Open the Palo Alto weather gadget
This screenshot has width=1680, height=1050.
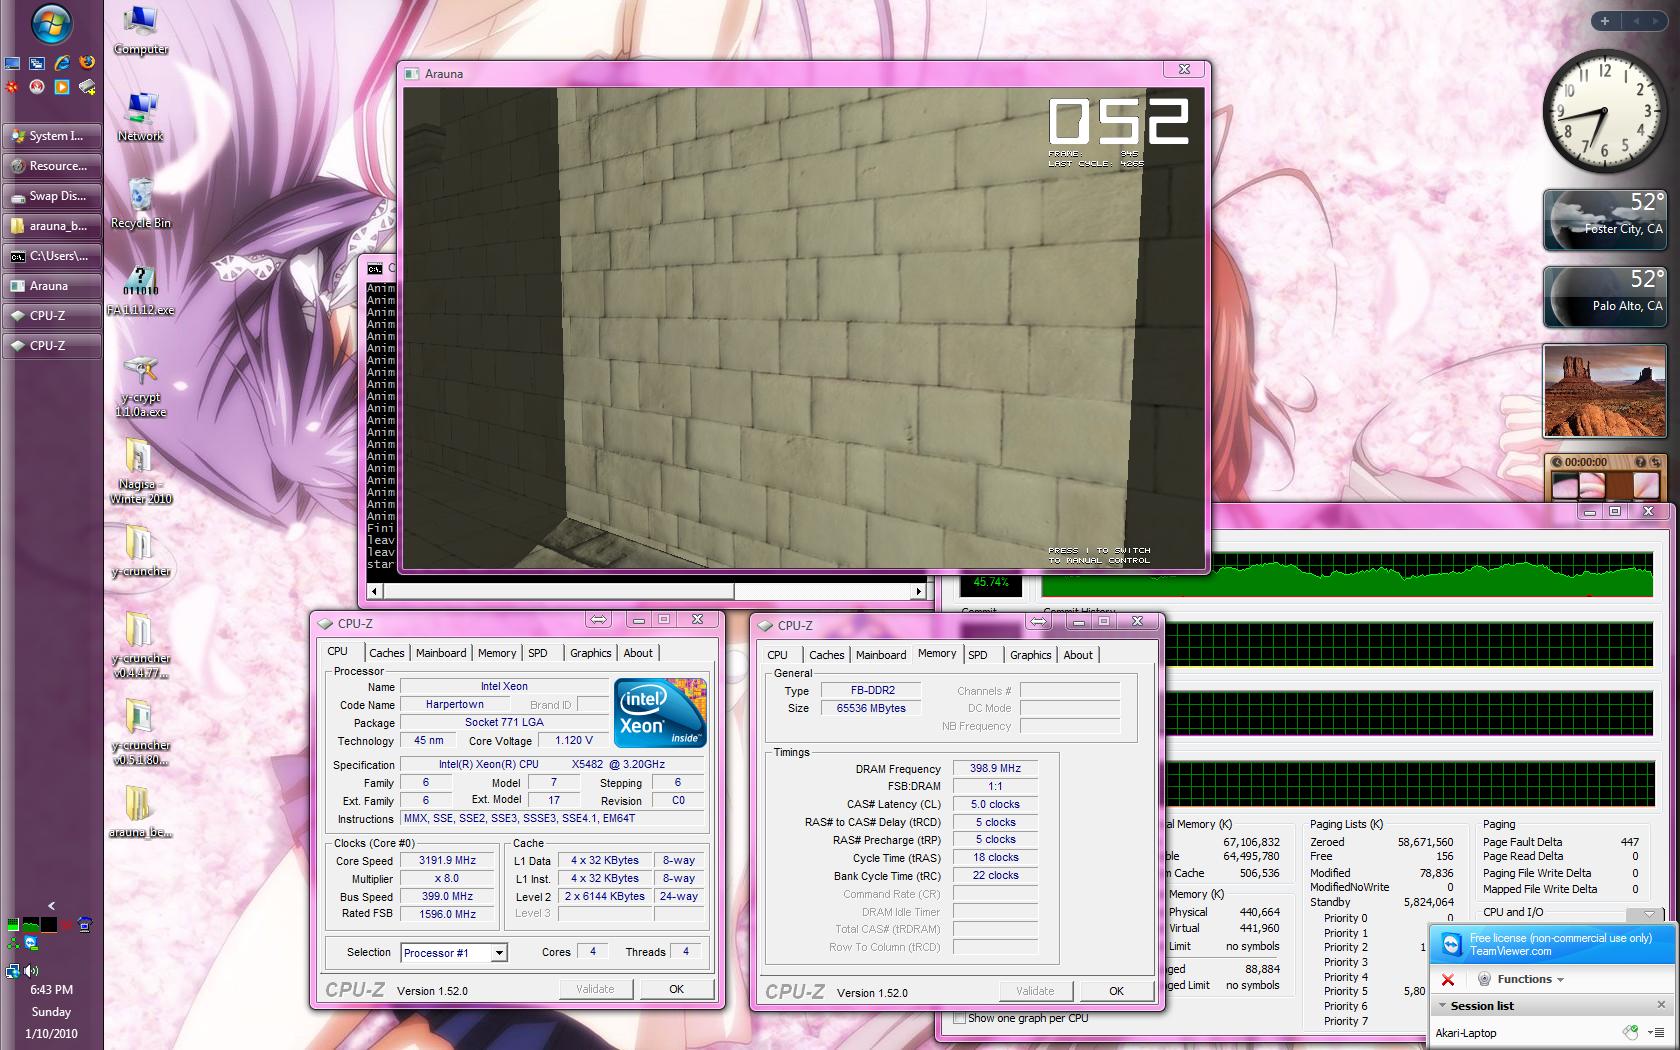(1603, 296)
